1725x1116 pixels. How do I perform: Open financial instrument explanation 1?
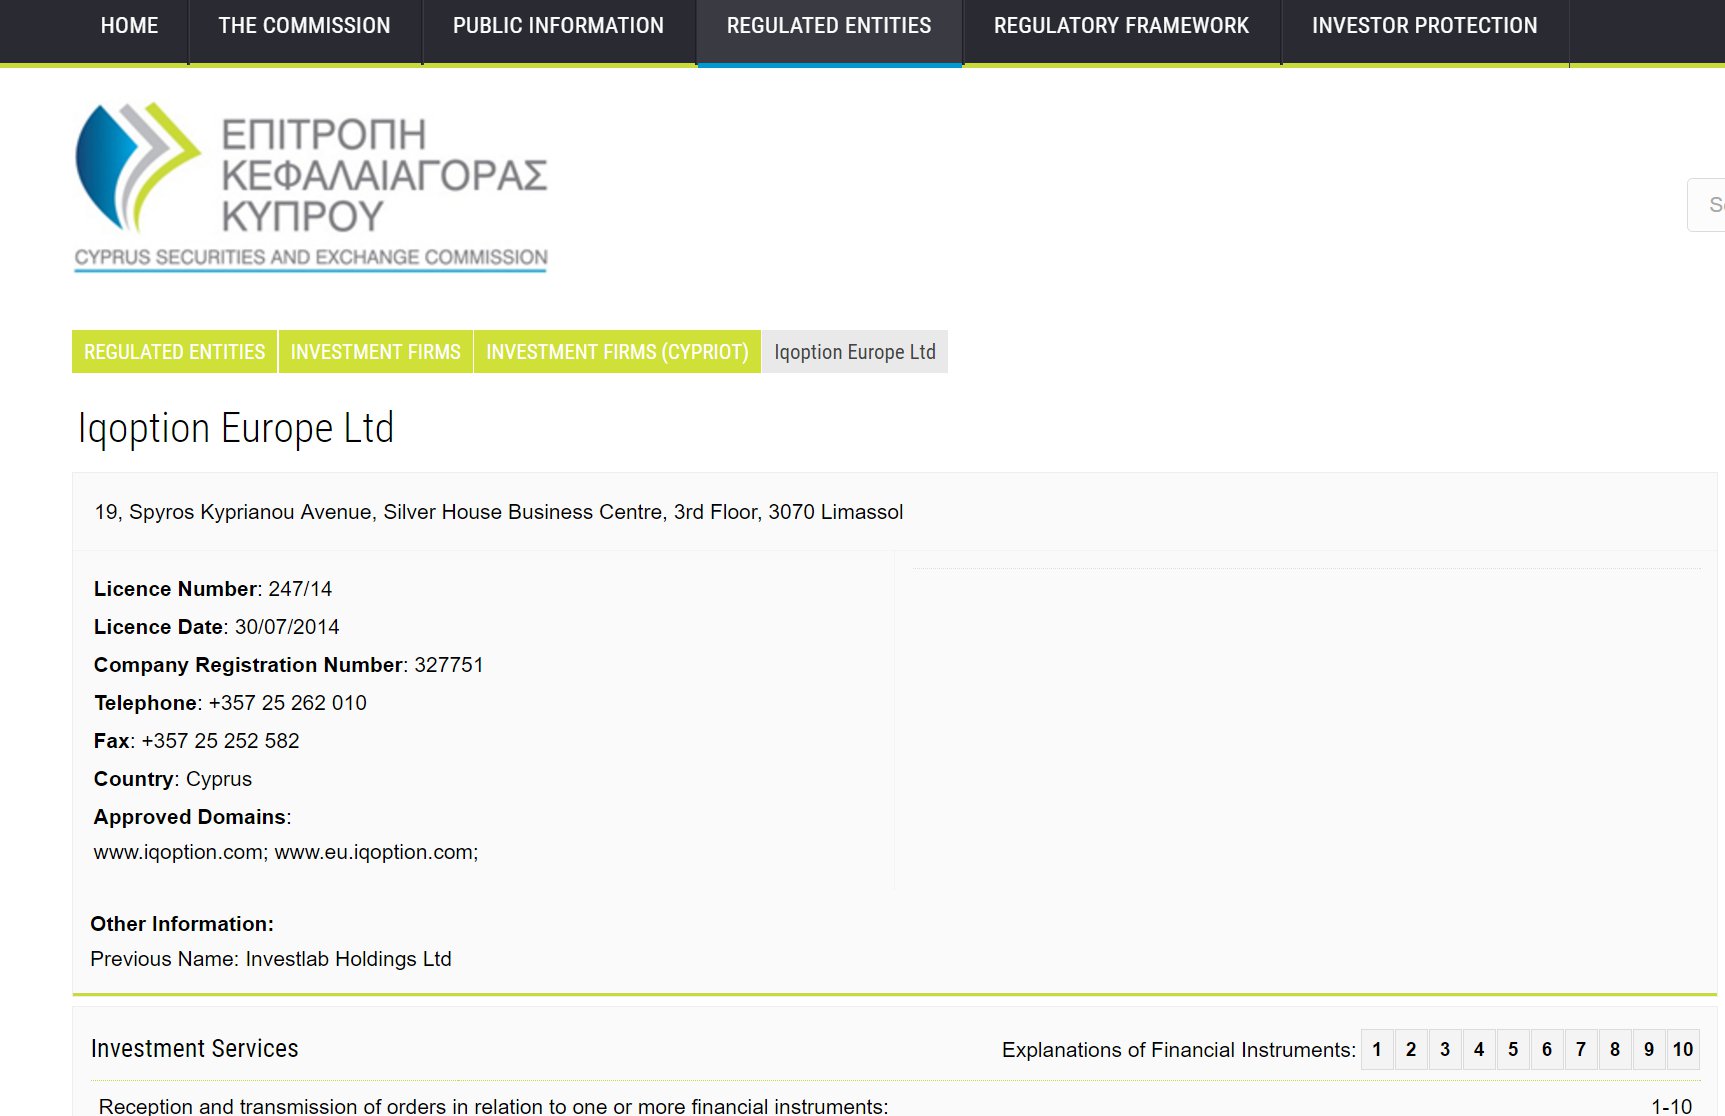(x=1377, y=1050)
